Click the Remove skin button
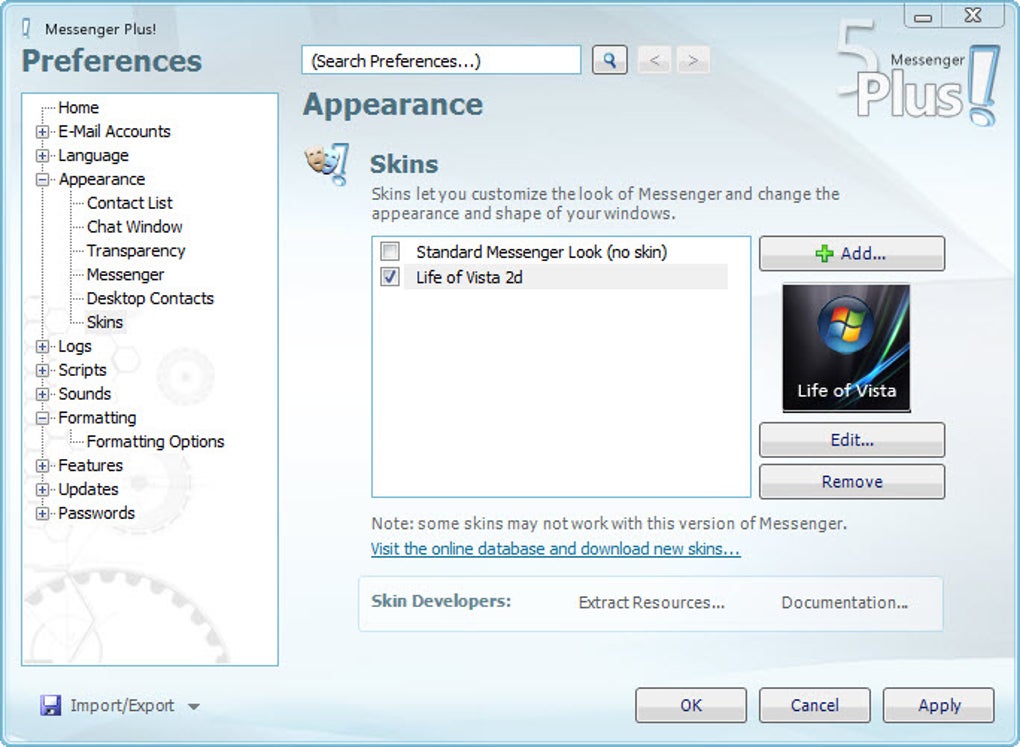1020x747 pixels. (x=852, y=482)
